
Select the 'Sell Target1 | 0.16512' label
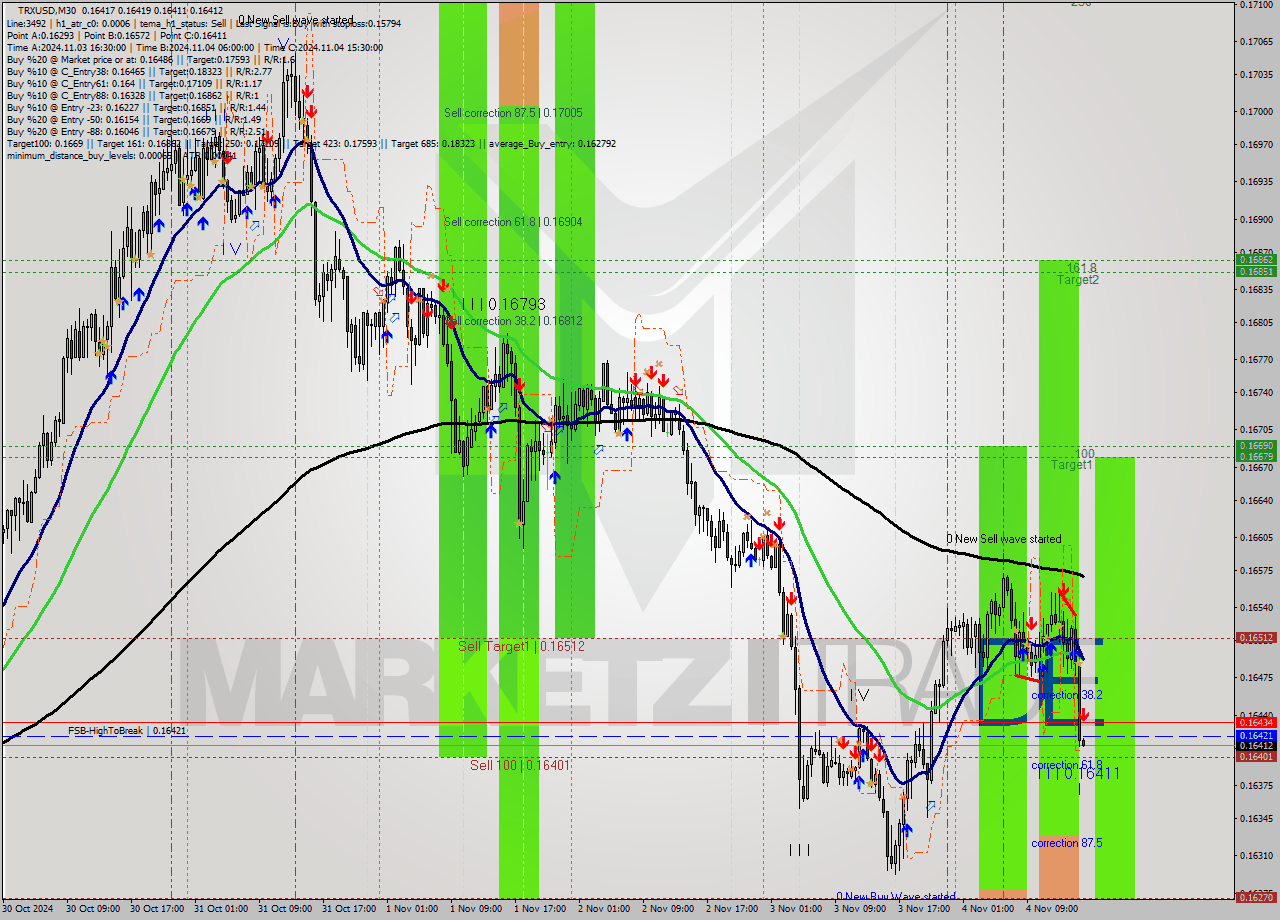coord(520,646)
